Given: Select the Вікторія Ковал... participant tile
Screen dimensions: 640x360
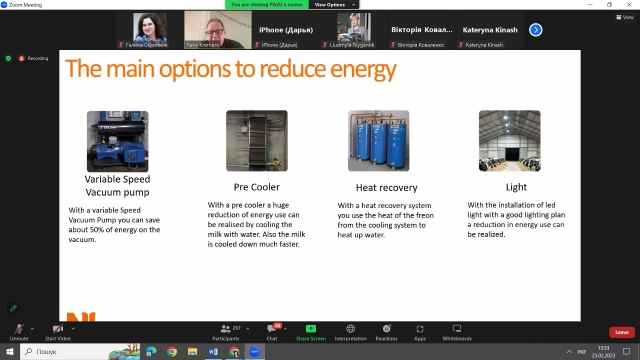Looking at the screenshot, I should (422, 30).
